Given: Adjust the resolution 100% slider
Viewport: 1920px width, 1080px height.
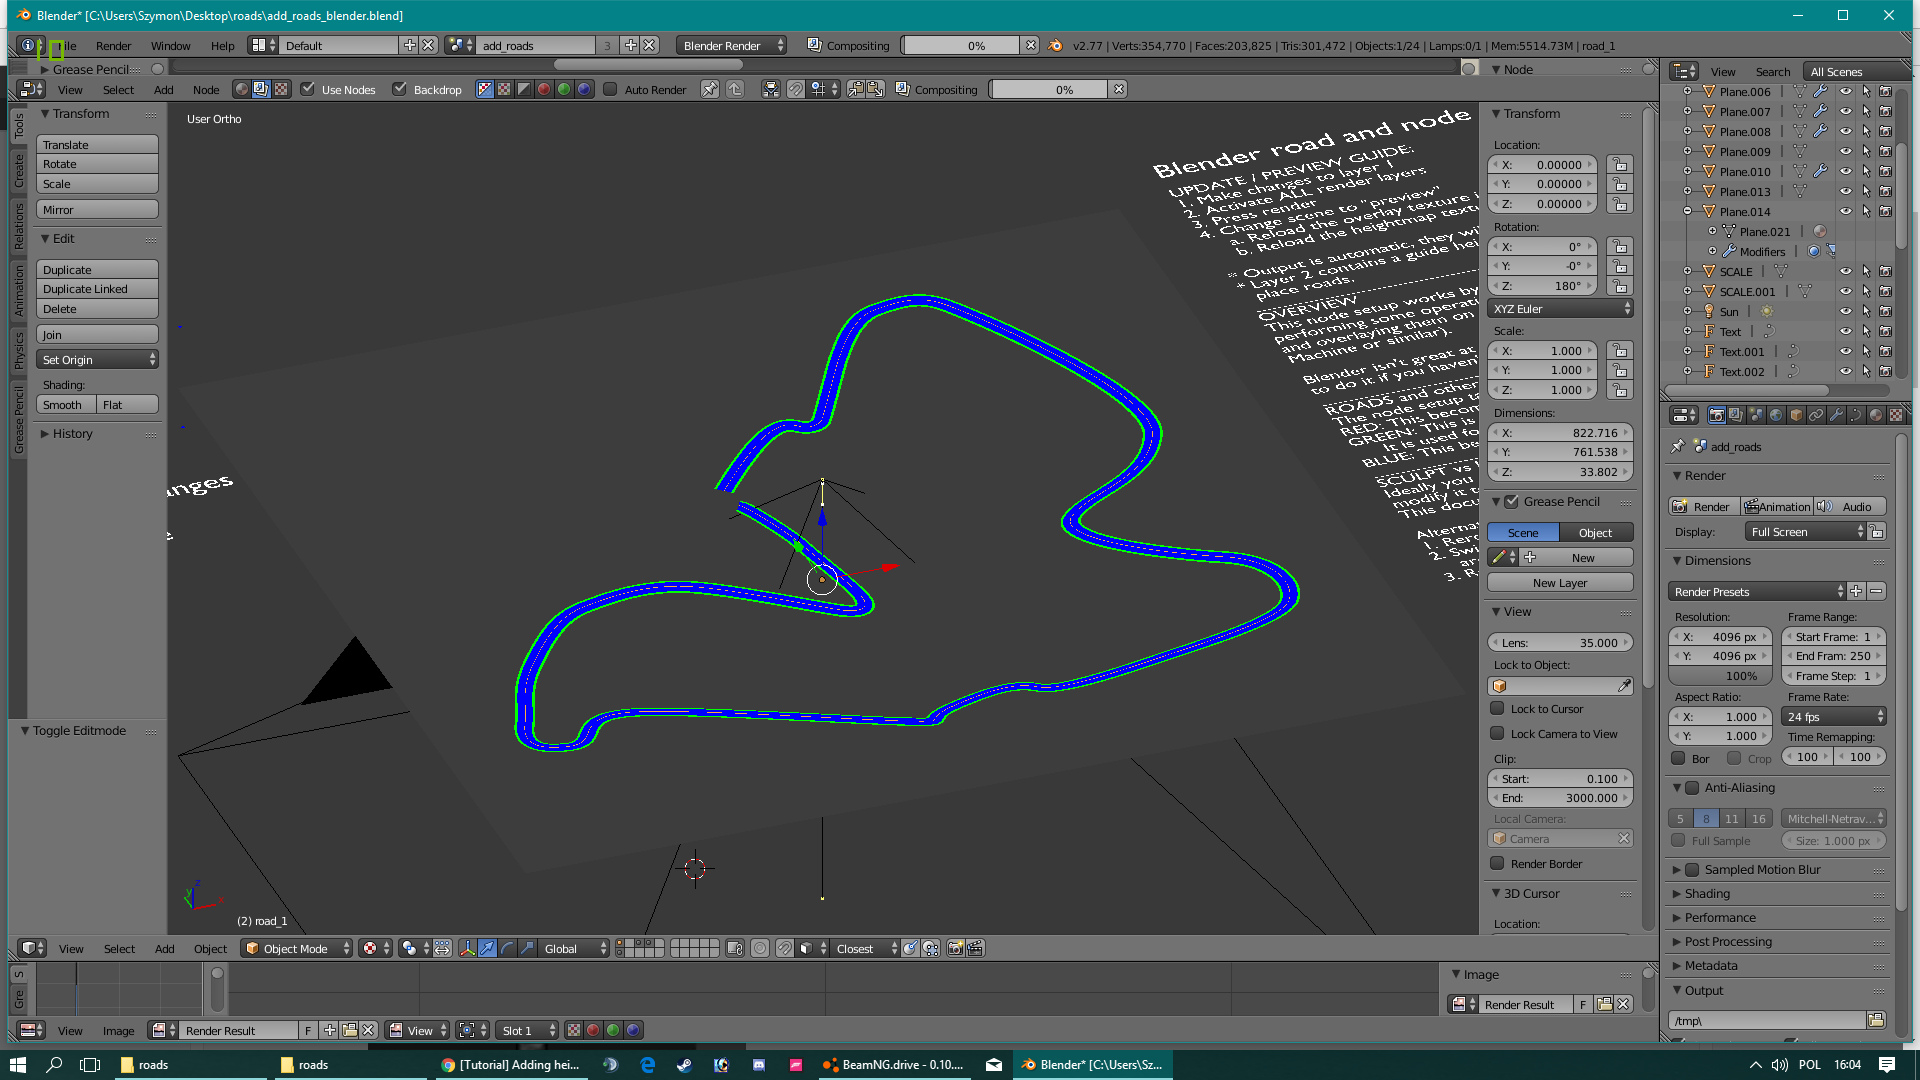Looking at the screenshot, I should pos(1720,676).
